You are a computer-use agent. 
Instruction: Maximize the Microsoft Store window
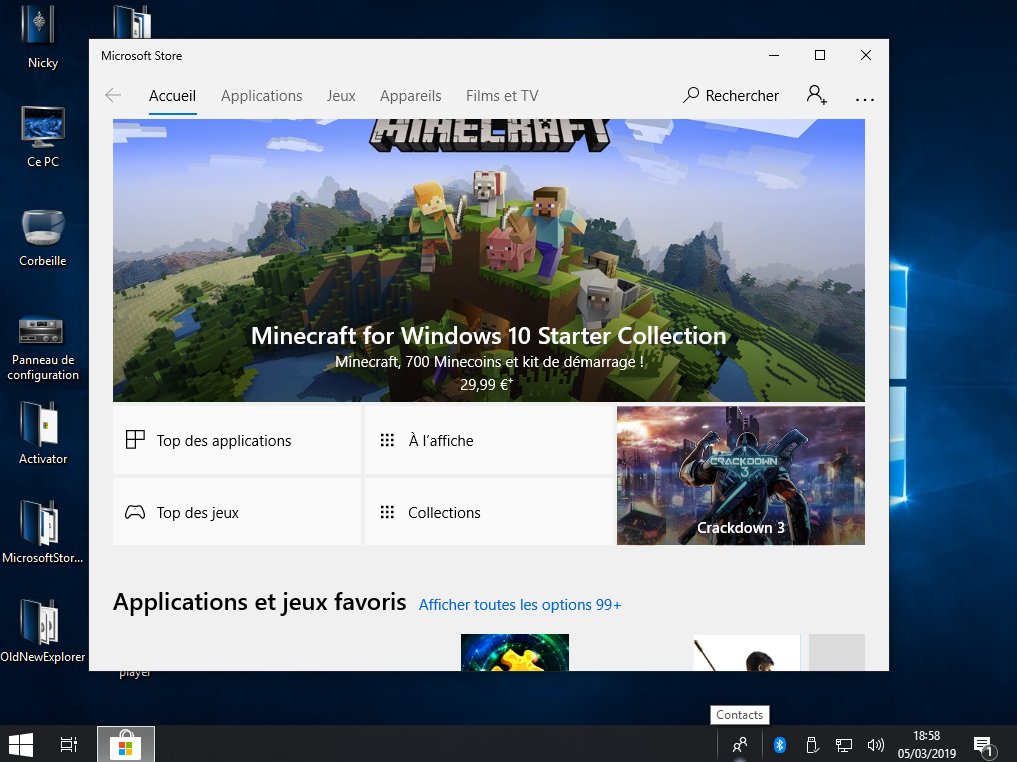coord(820,55)
